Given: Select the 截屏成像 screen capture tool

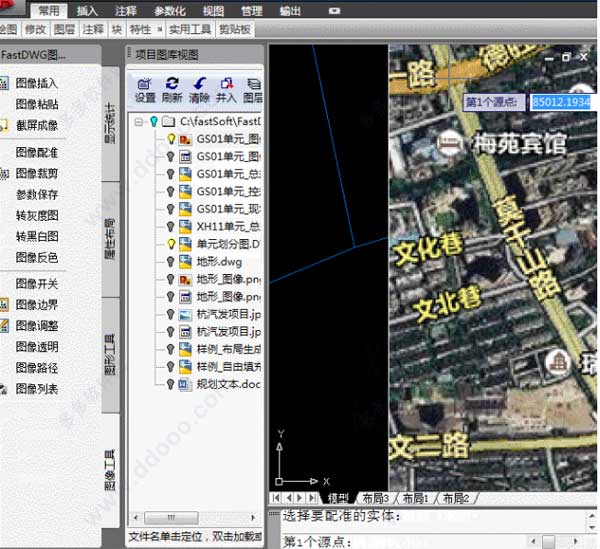Looking at the screenshot, I should [37, 125].
